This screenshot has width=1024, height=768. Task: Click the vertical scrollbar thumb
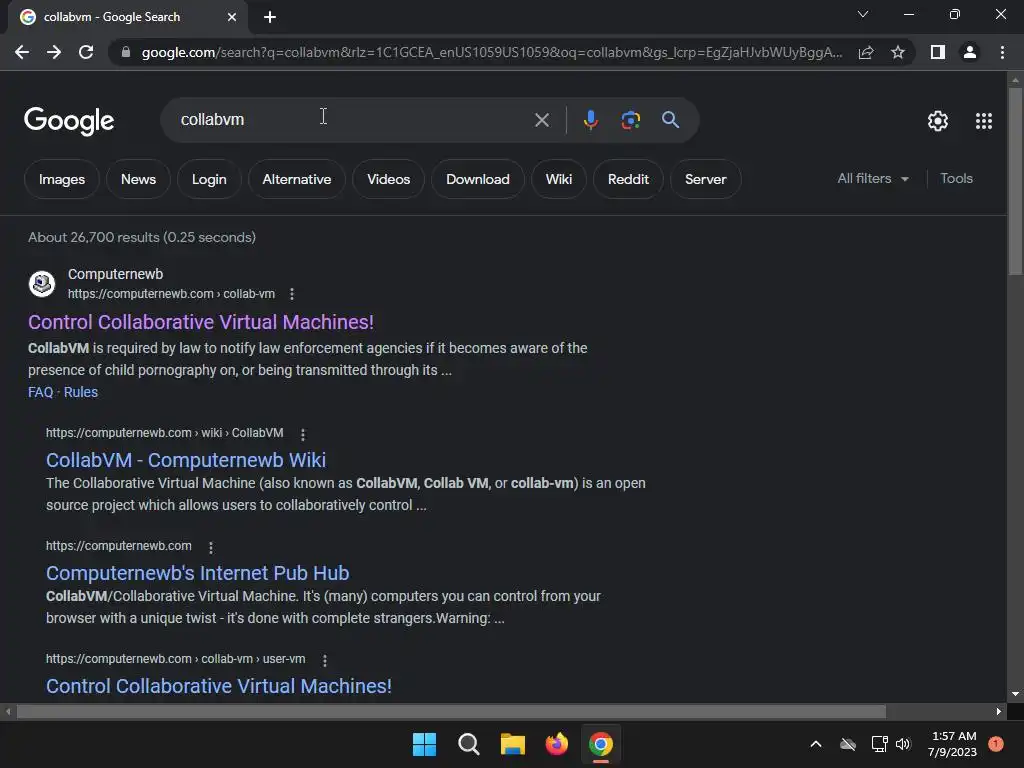click(x=1015, y=181)
